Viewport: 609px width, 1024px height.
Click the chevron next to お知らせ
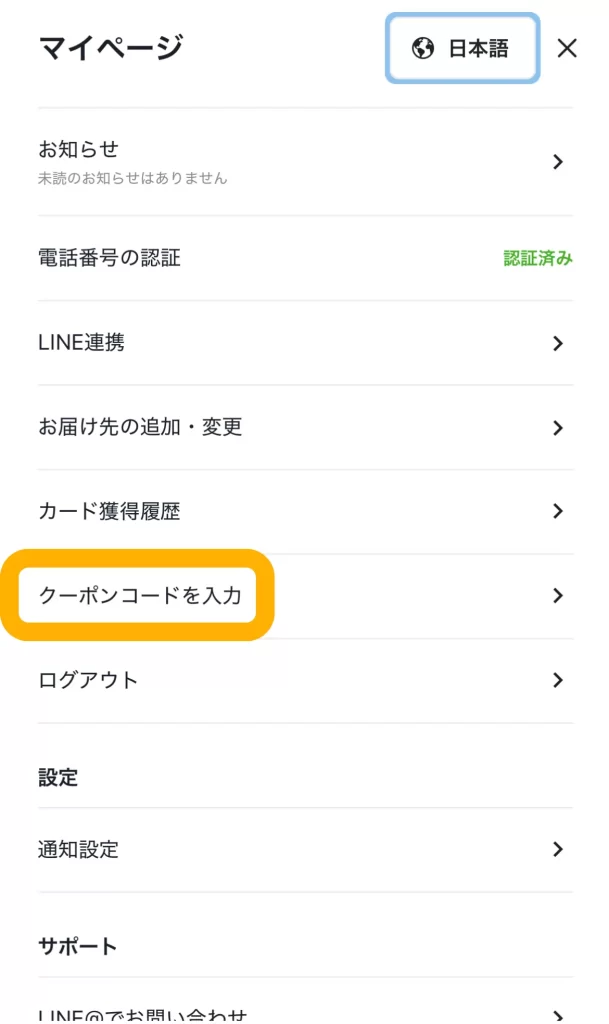(x=558, y=162)
